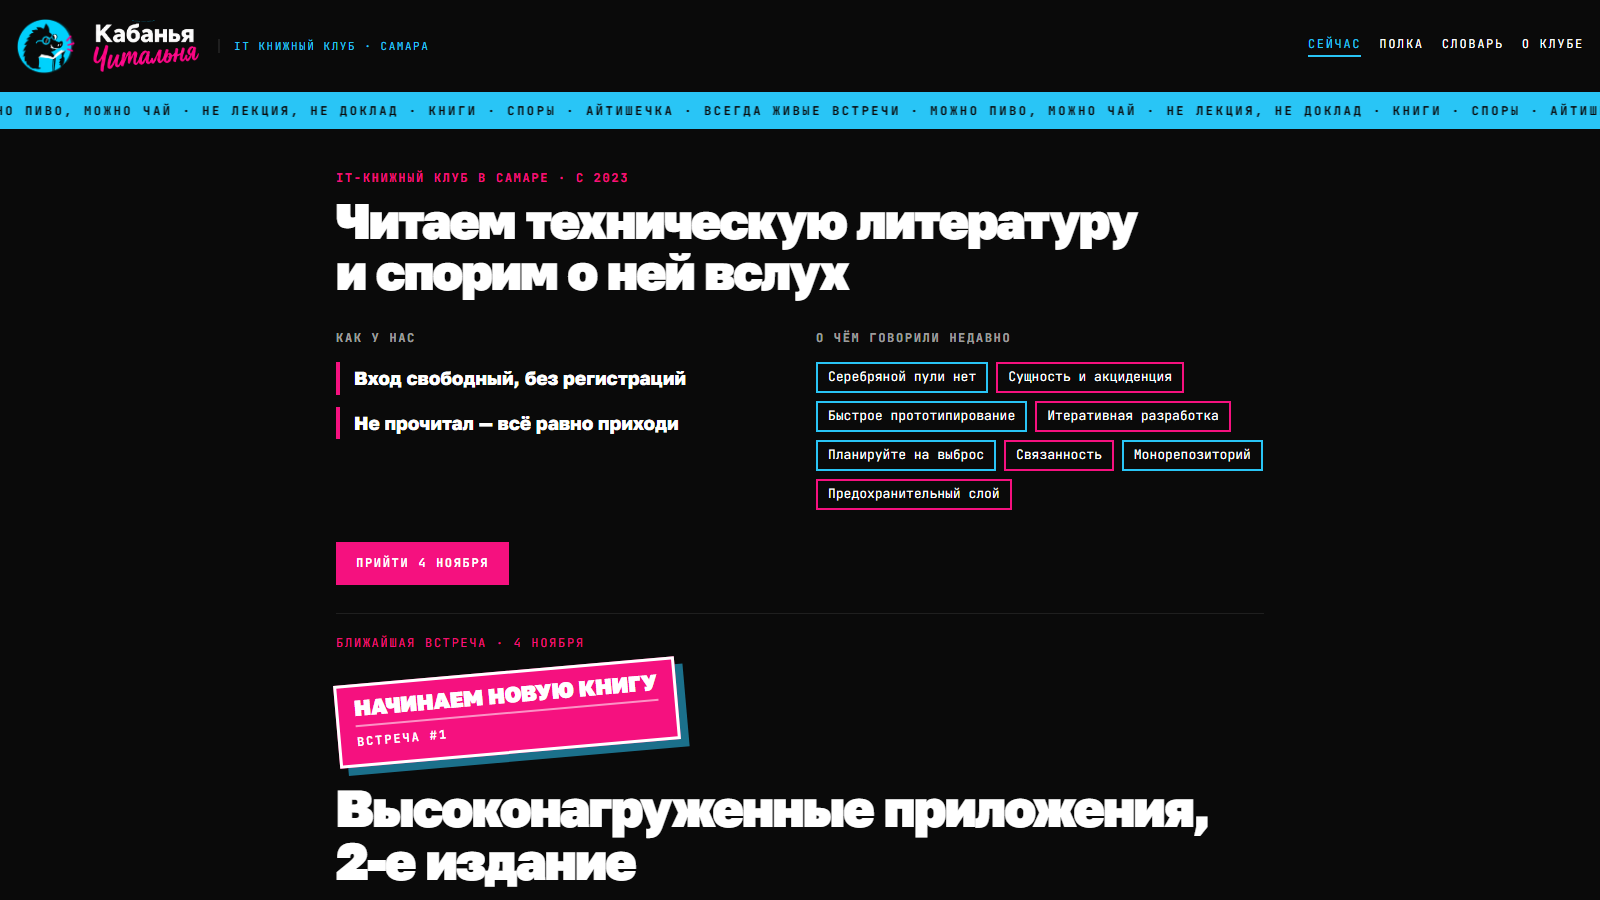Open the Итеративная разработка tag
This screenshot has width=1600, height=900.
tap(1133, 416)
